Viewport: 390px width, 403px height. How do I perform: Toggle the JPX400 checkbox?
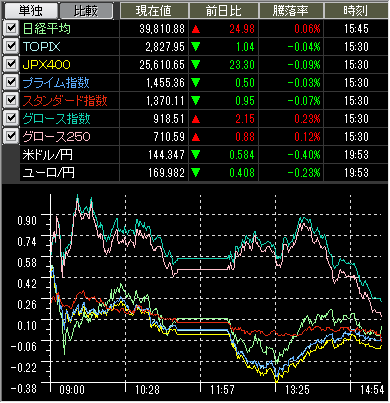tap(11, 64)
